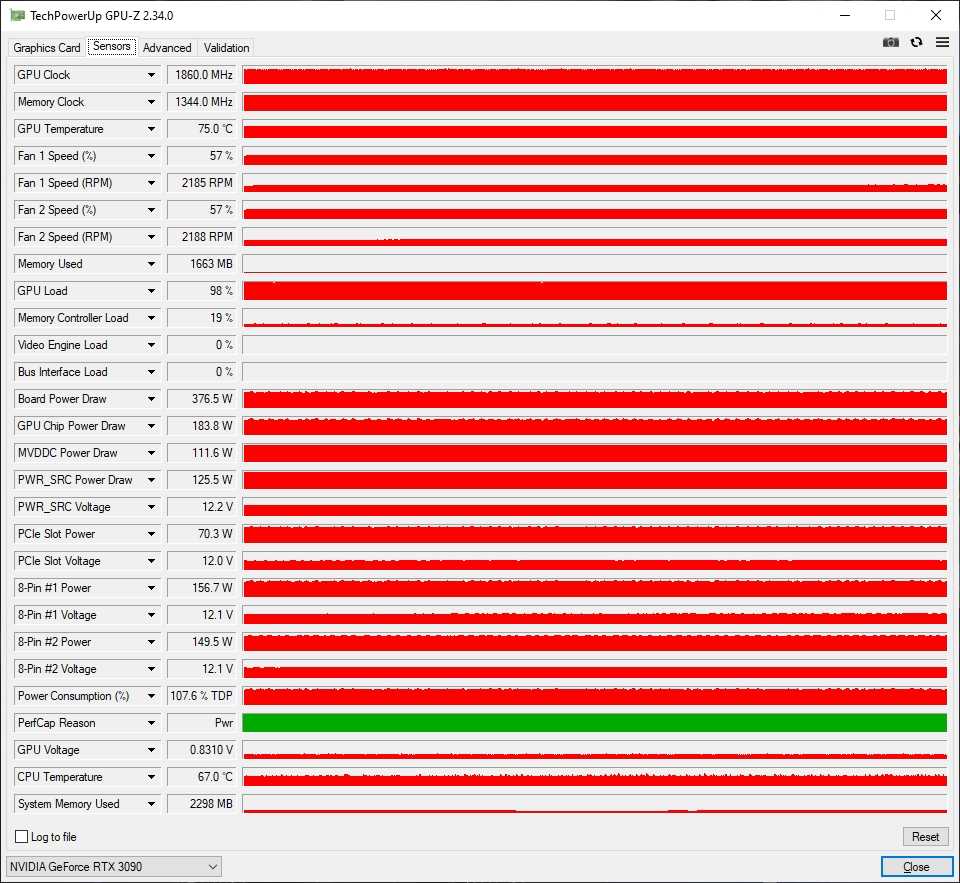The height and width of the screenshot is (883, 960).
Task: Click the refresh sensors icon
Action: [x=916, y=43]
